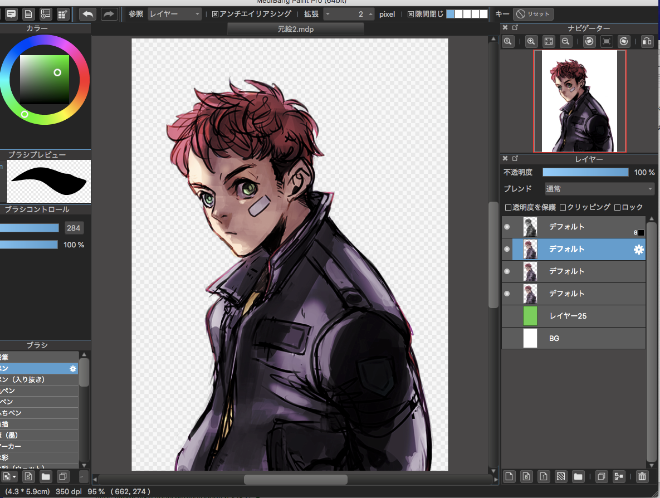660x498 pixels.
Task: Add a new layer folder
Action: [579, 477]
